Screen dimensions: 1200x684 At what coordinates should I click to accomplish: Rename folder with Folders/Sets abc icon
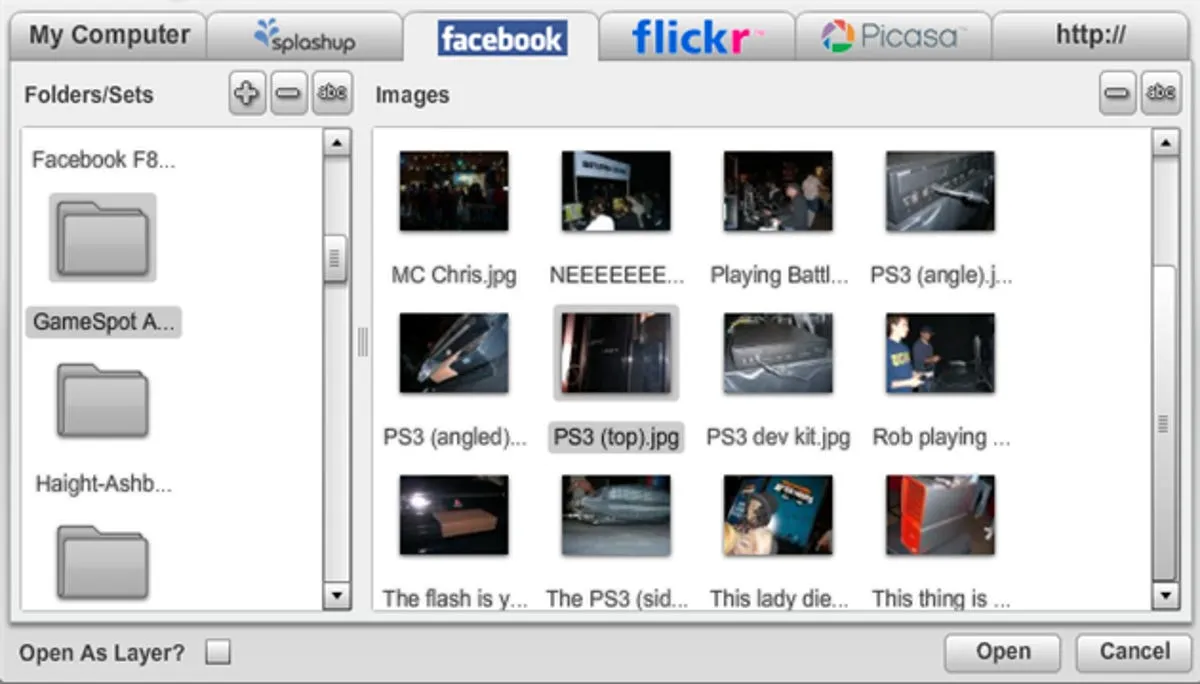coord(331,94)
